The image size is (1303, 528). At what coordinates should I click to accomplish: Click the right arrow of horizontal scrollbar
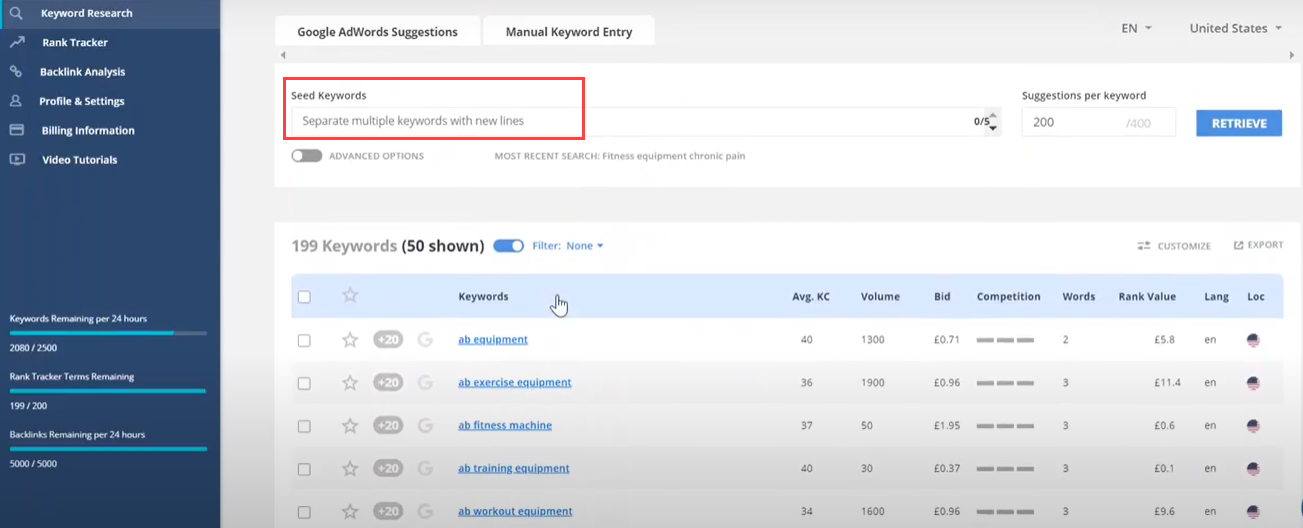click(1293, 55)
